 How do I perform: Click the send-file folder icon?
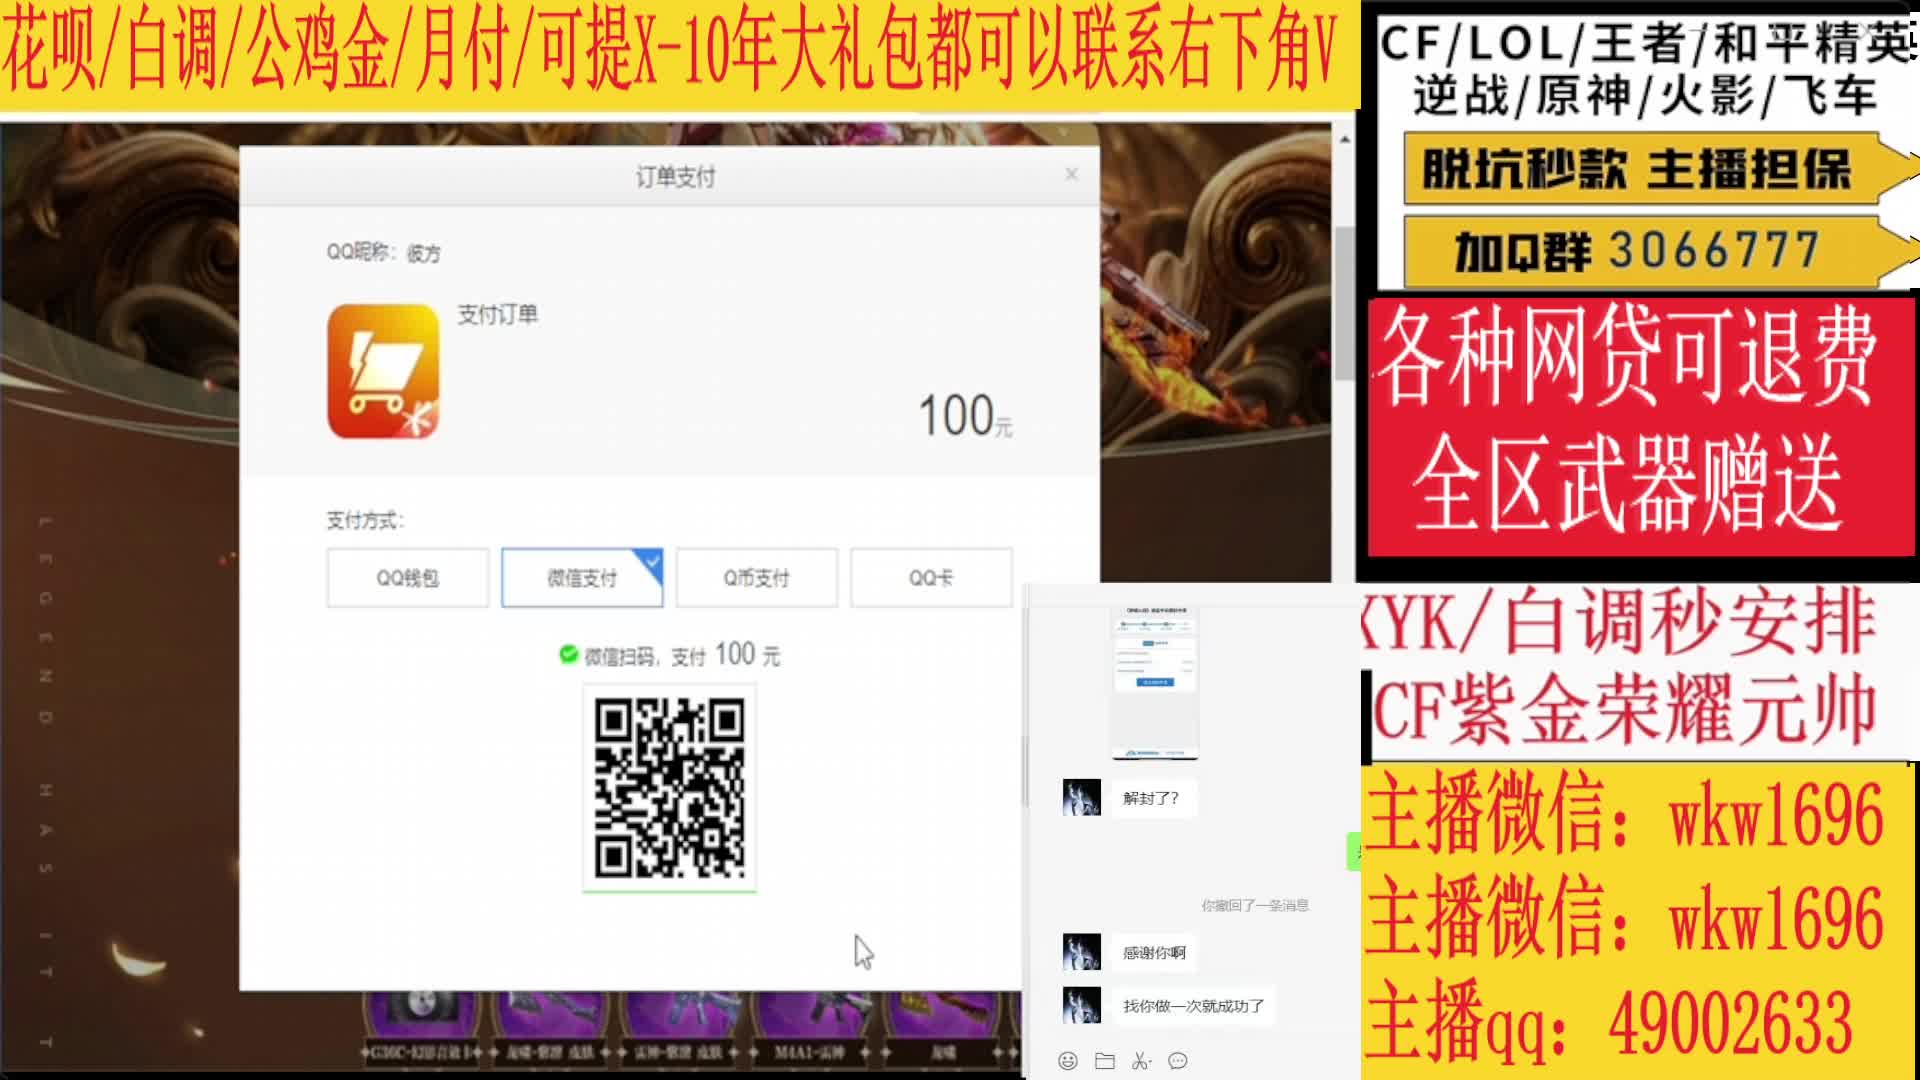(x=1105, y=1061)
